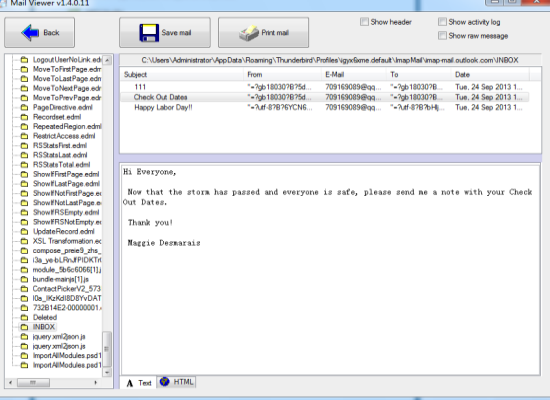Click inside the message body text area
This screenshot has height=400, width=550.
330,269
